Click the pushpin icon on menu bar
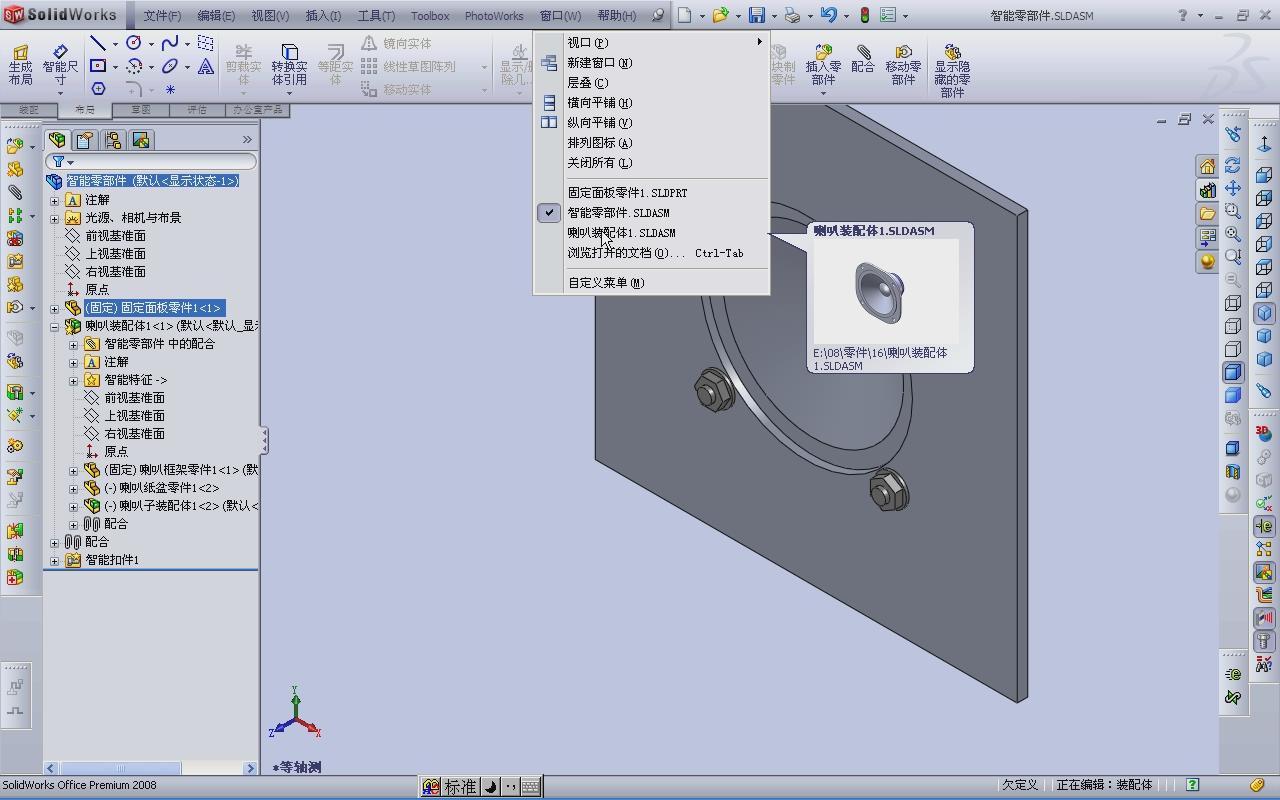 pos(657,16)
